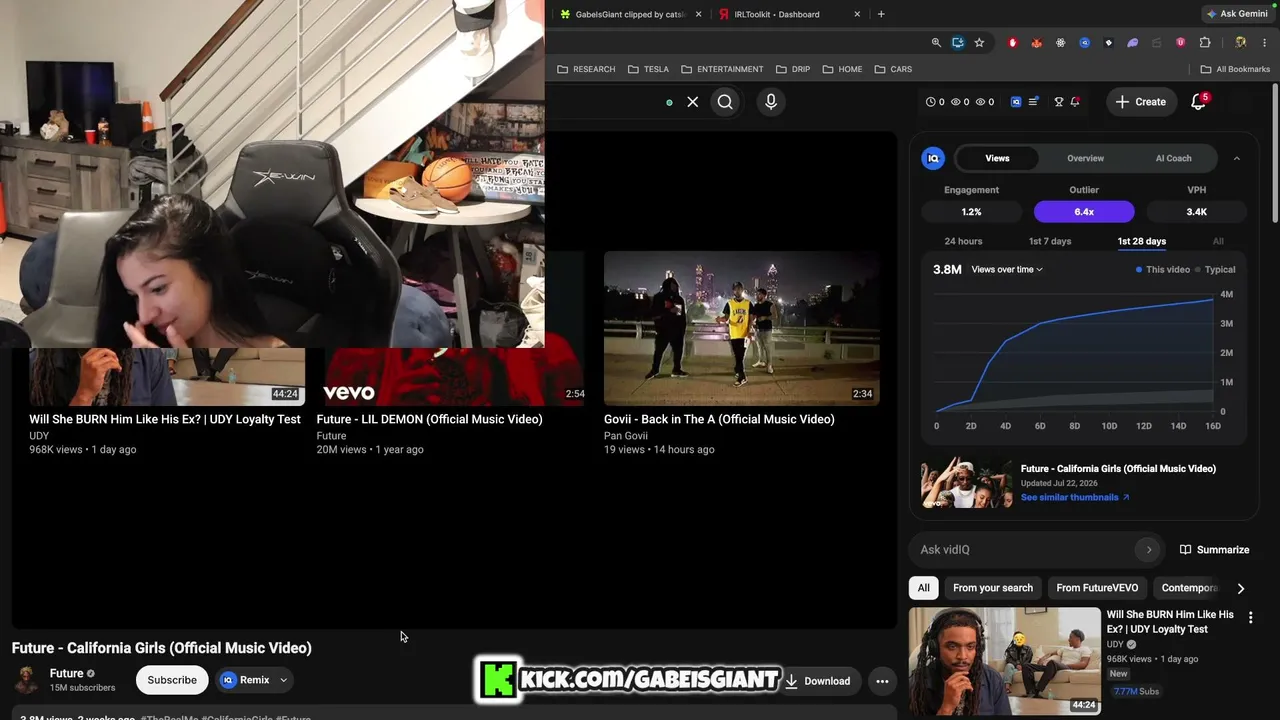Bookmark this page with the star icon

point(979,43)
